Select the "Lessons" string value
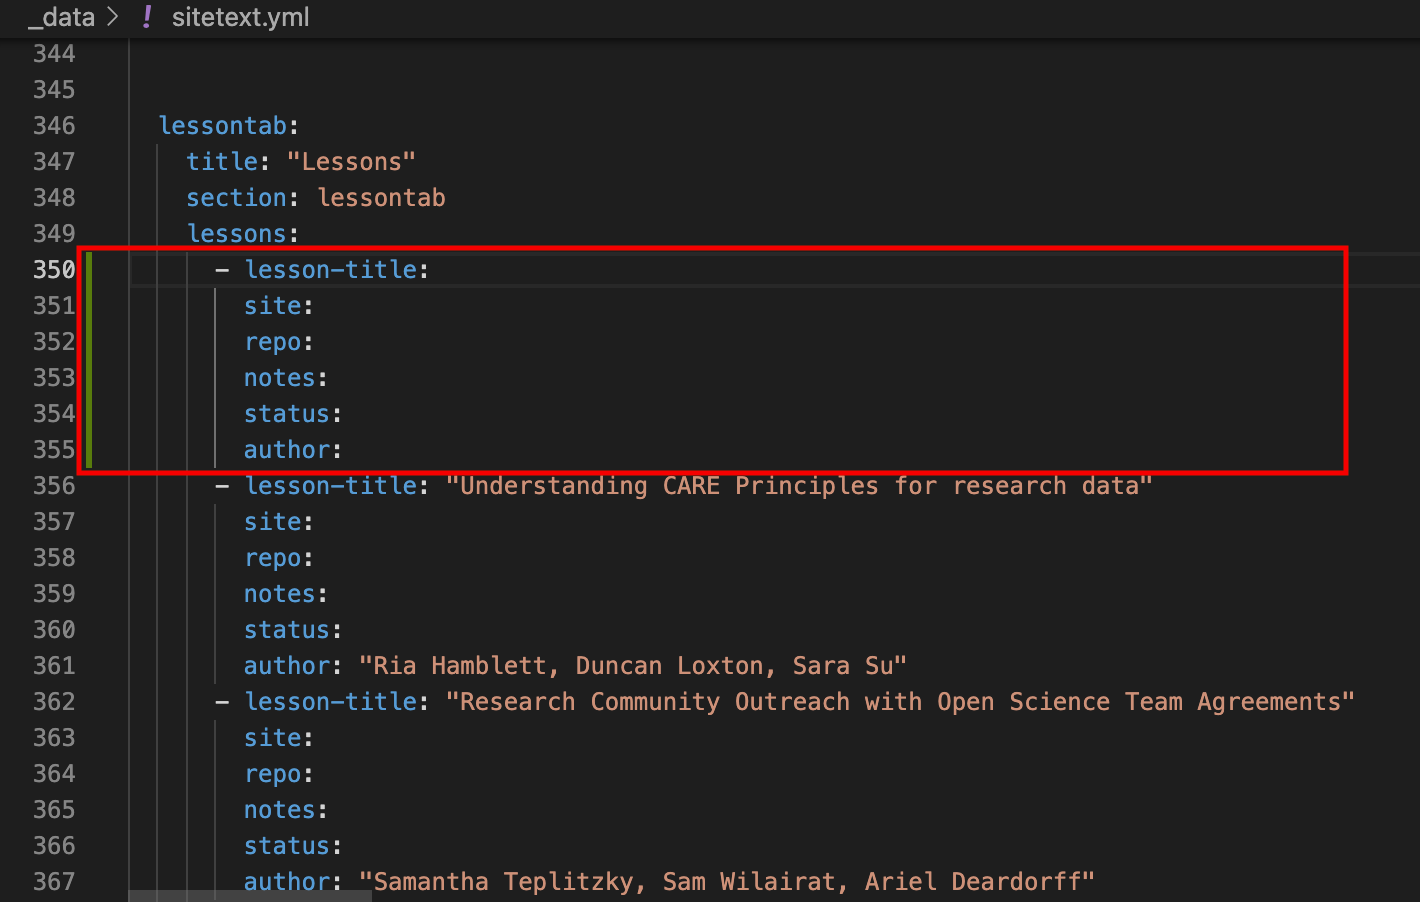The width and height of the screenshot is (1420, 902). [351, 162]
